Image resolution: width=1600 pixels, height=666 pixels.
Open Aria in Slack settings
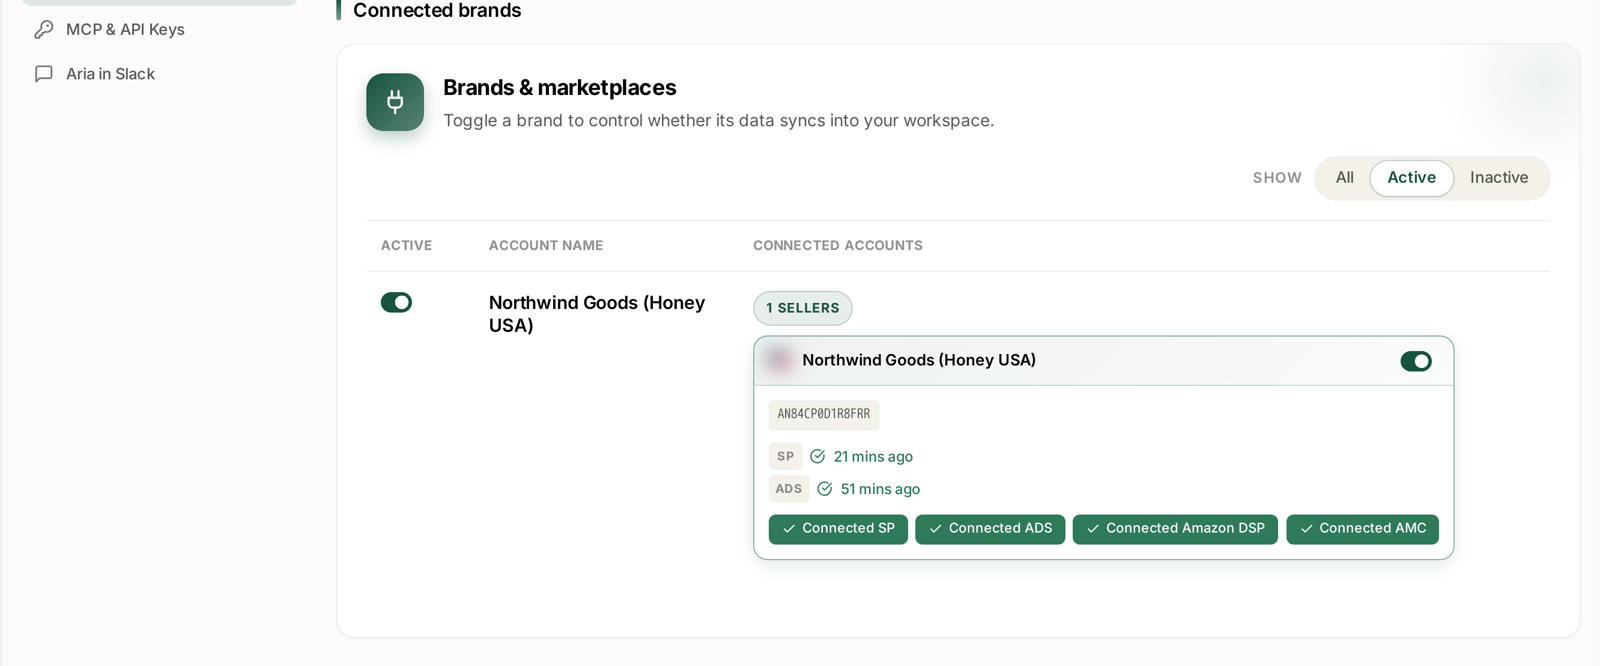[x=110, y=74]
